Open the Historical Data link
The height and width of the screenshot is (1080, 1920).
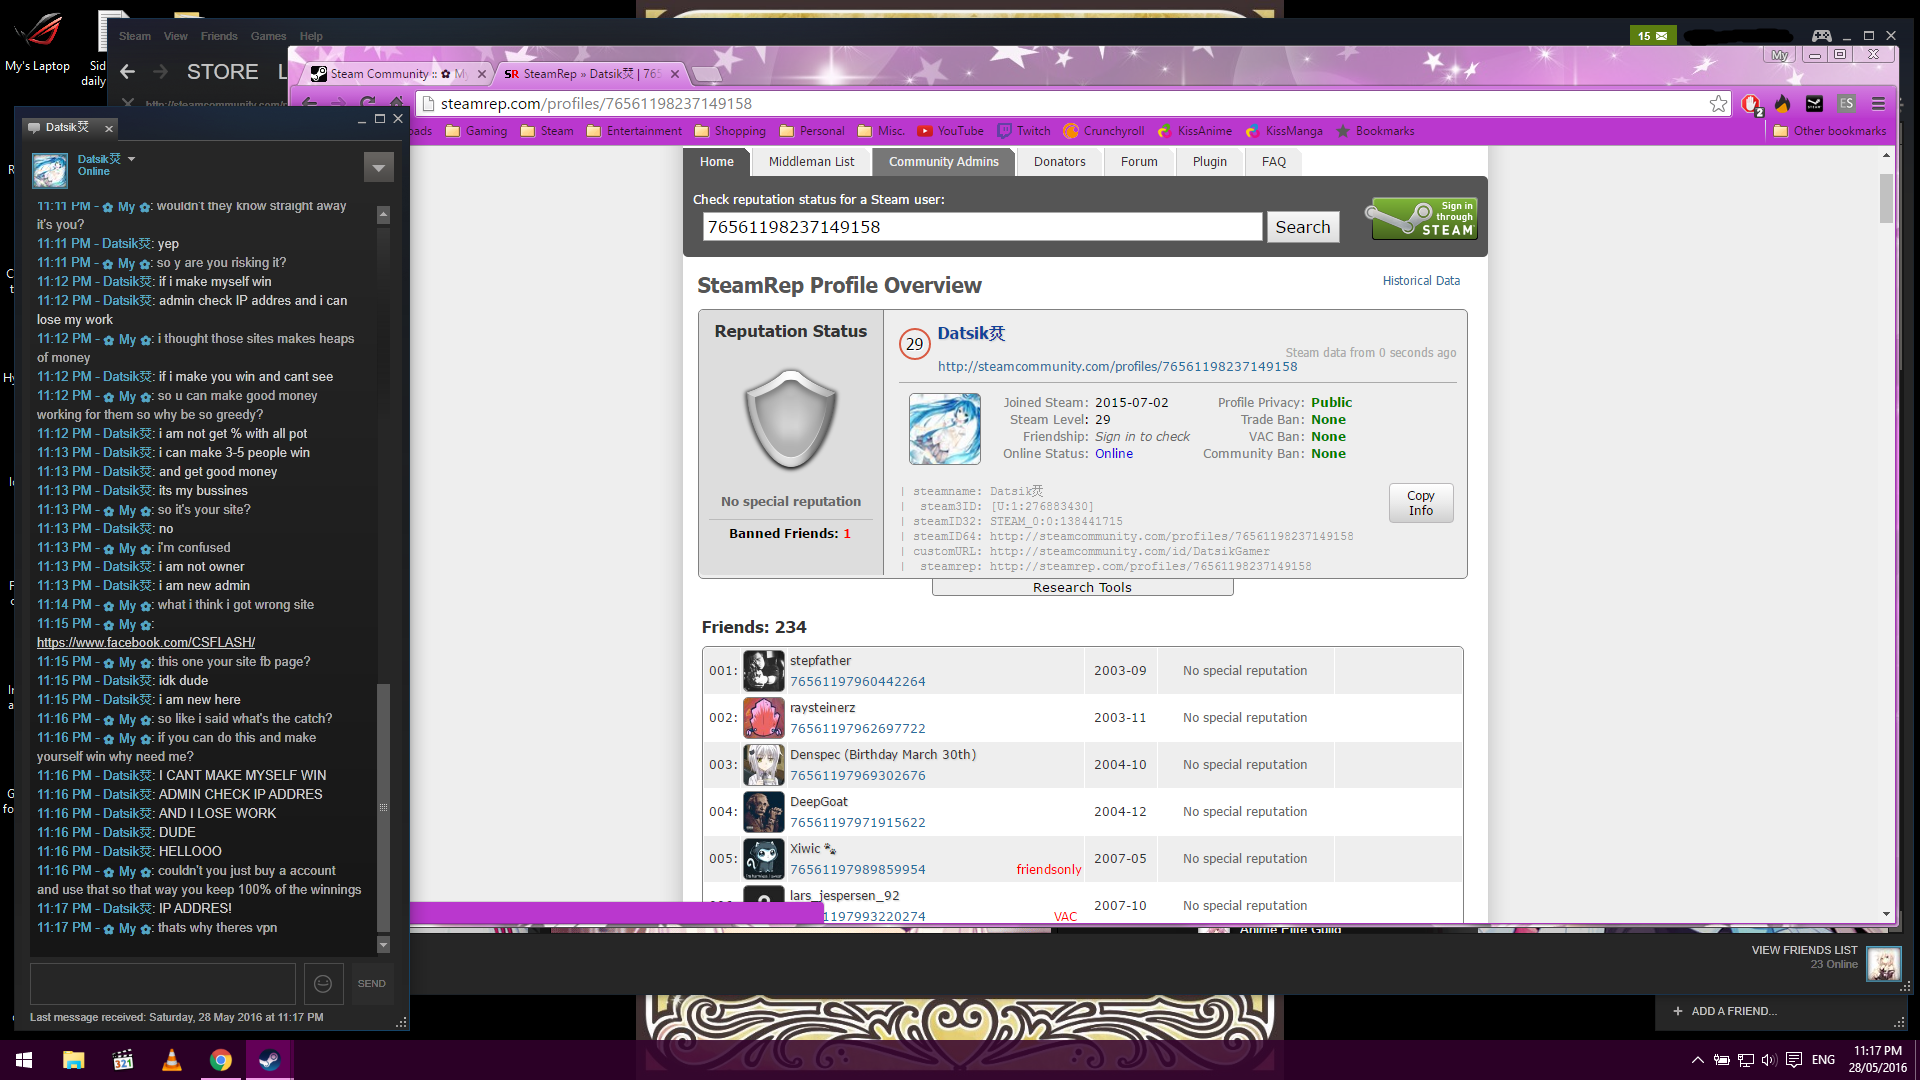(x=1420, y=281)
